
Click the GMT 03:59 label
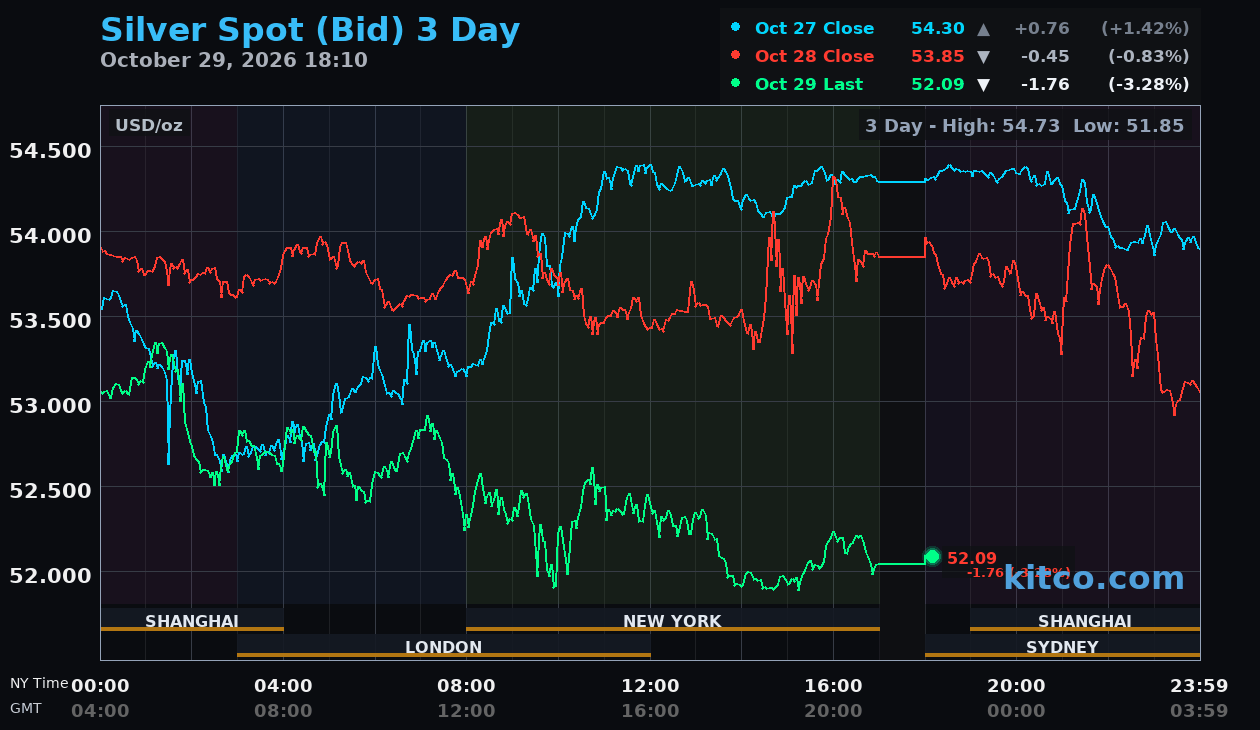(x=1199, y=711)
